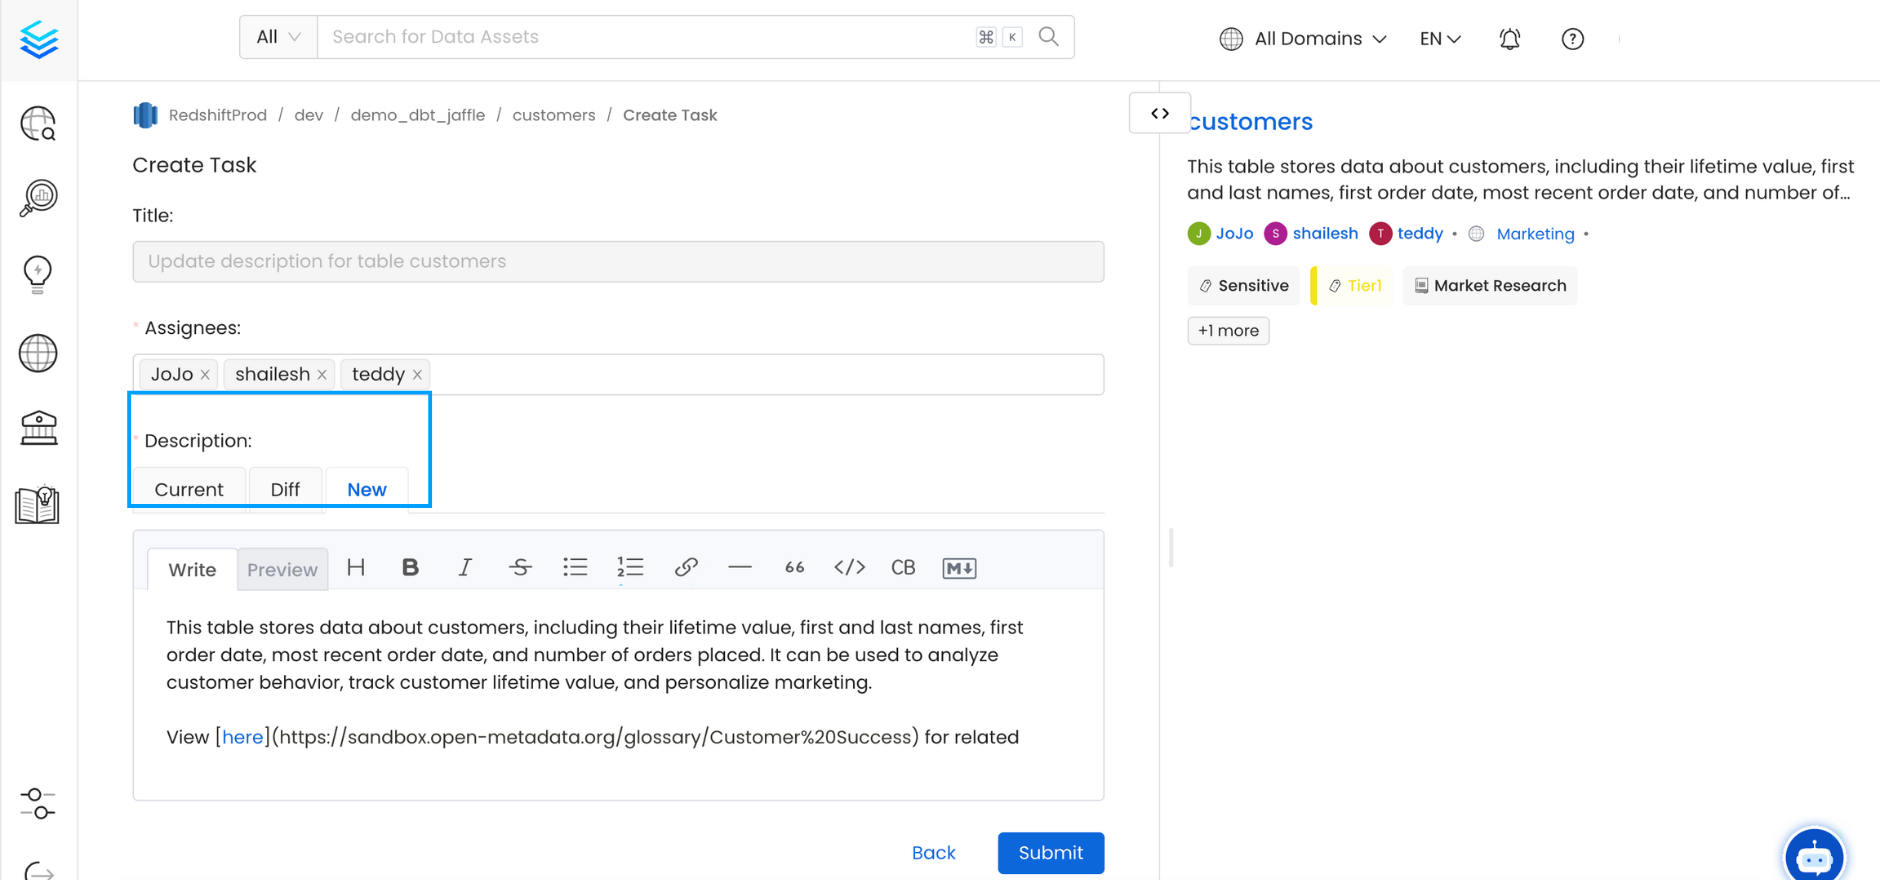Click into the description text editor
Screen dimensions: 1880x880
(x=618, y=694)
